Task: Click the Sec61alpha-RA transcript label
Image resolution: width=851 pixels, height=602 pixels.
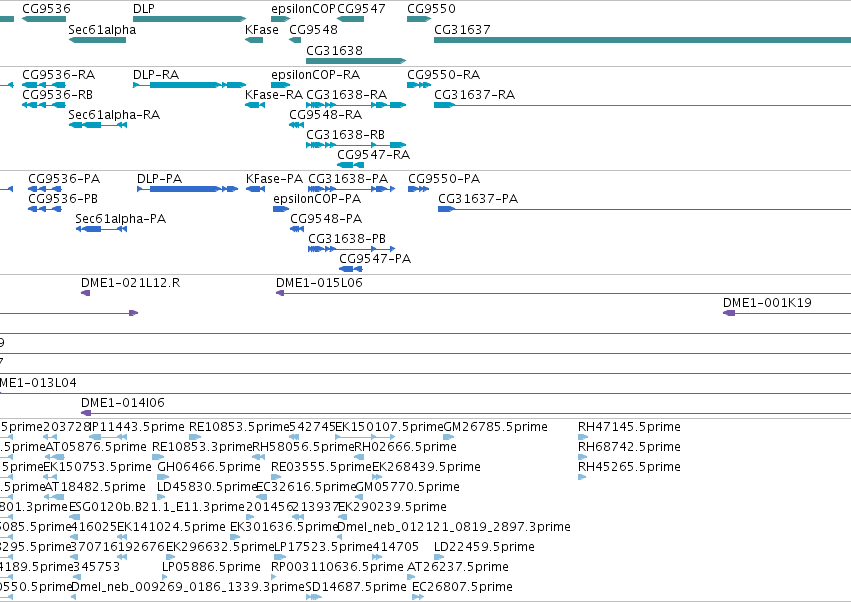Action: tap(114, 115)
